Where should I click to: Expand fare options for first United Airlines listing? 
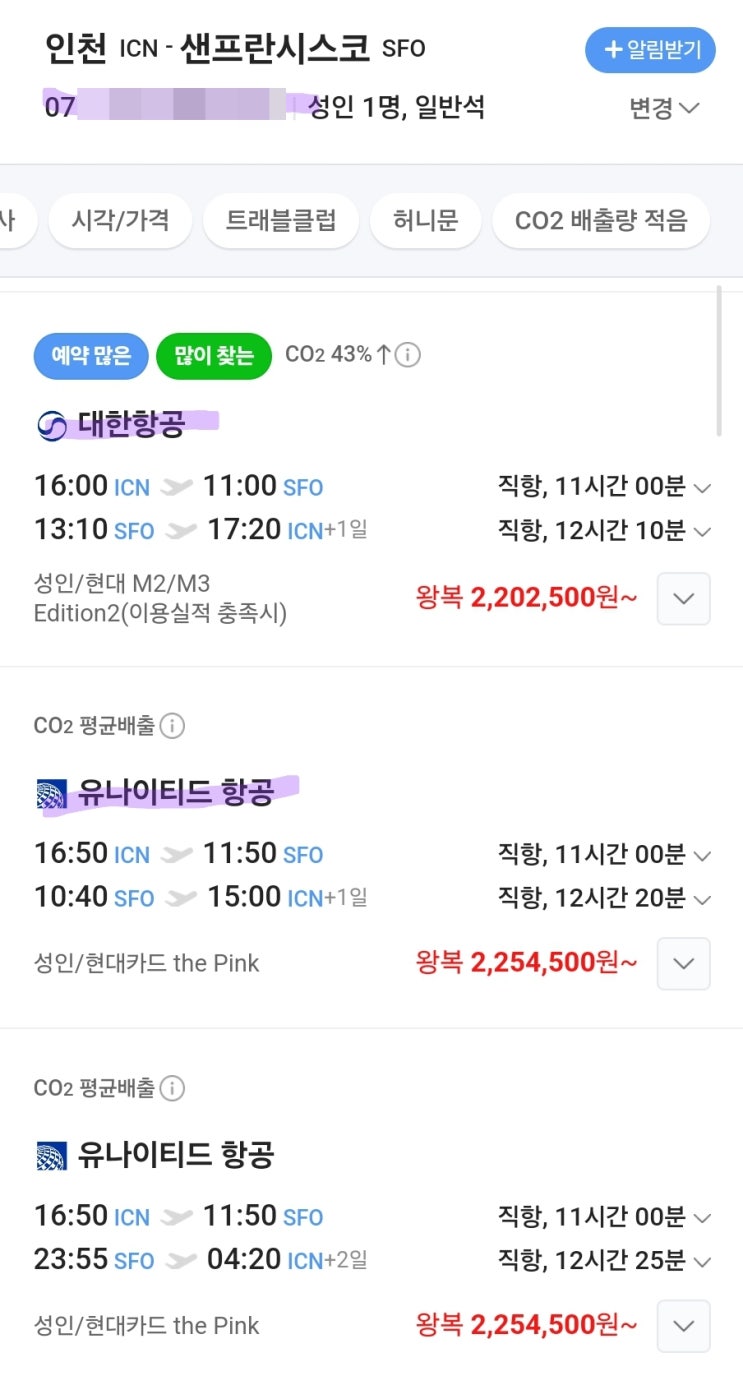pyautogui.click(x=684, y=964)
